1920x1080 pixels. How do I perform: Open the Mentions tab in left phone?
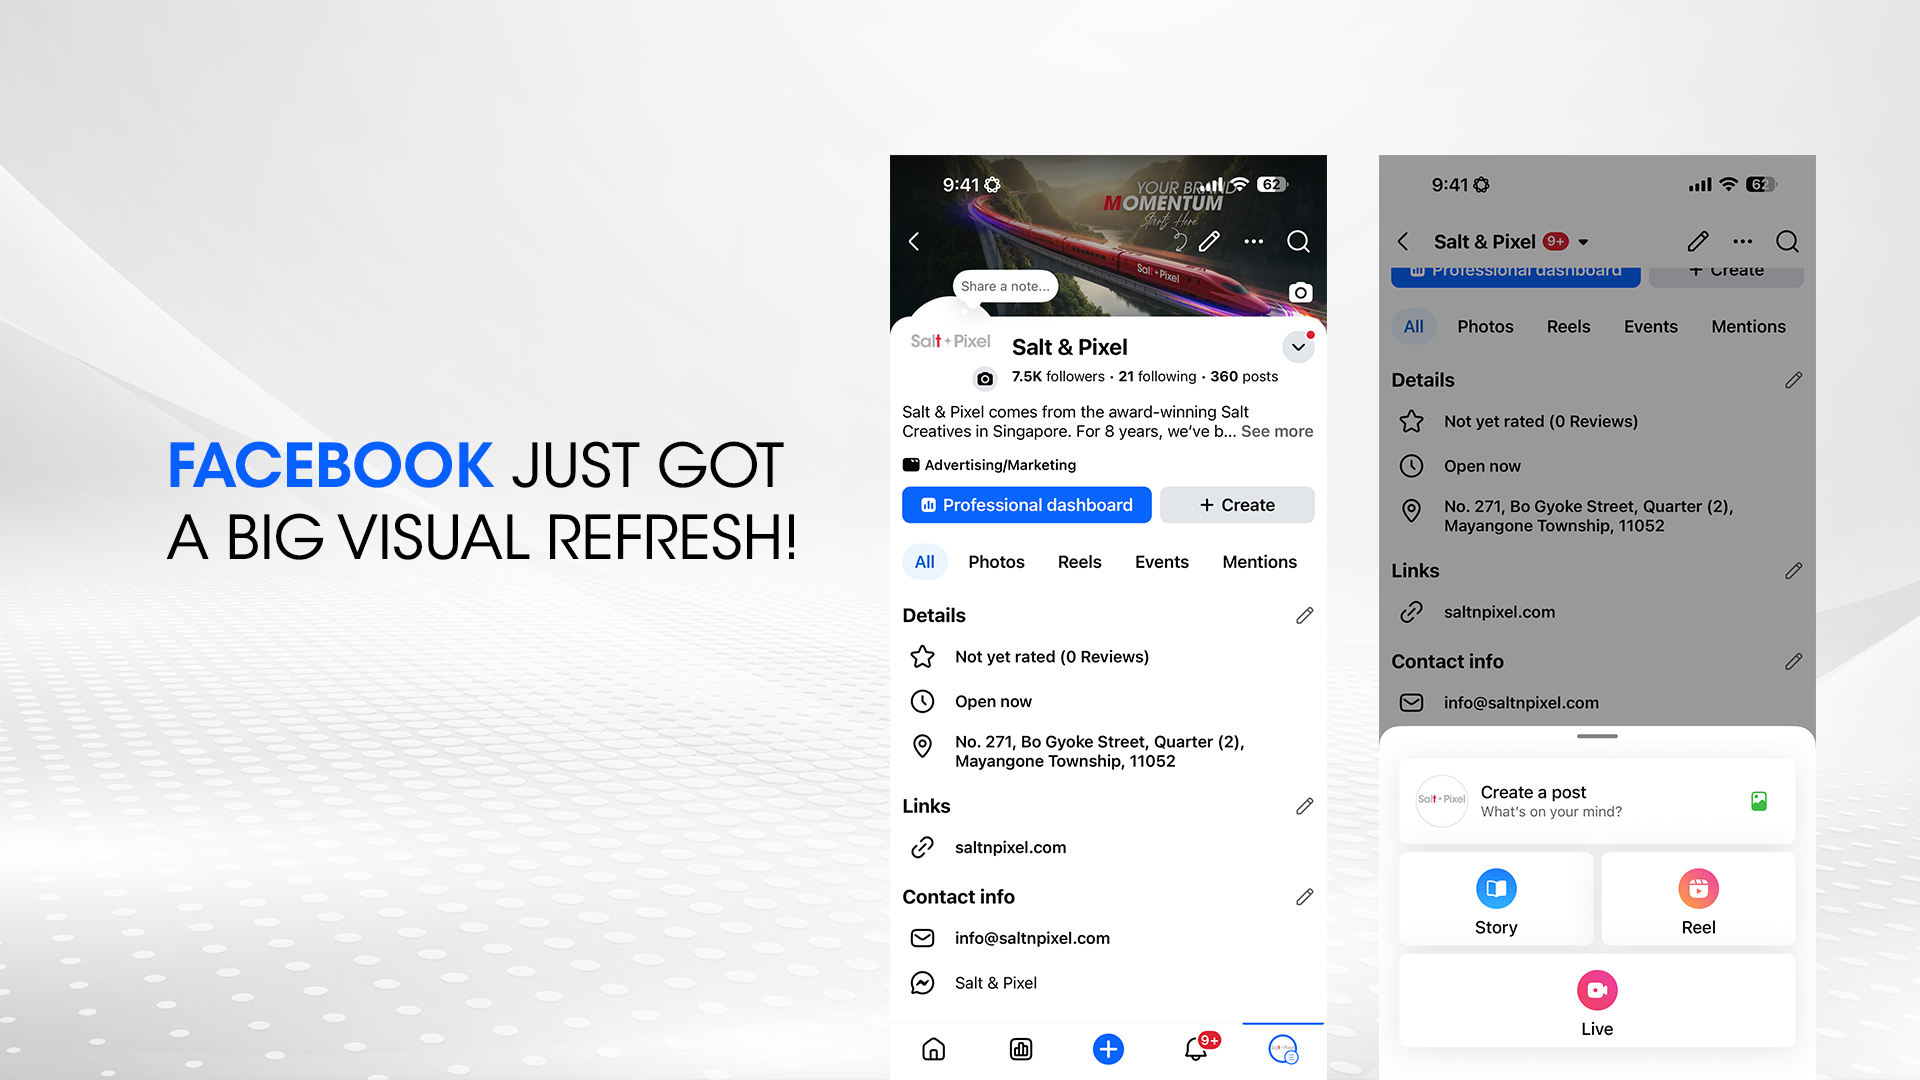click(x=1259, y=562)
